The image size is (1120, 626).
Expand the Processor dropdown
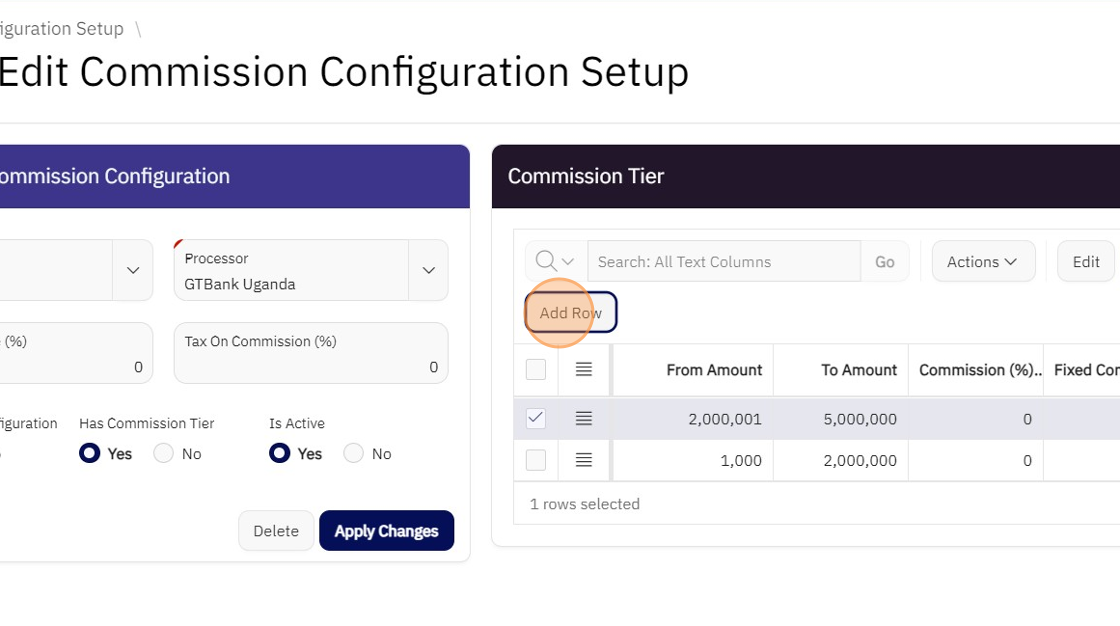click(428, 270)
